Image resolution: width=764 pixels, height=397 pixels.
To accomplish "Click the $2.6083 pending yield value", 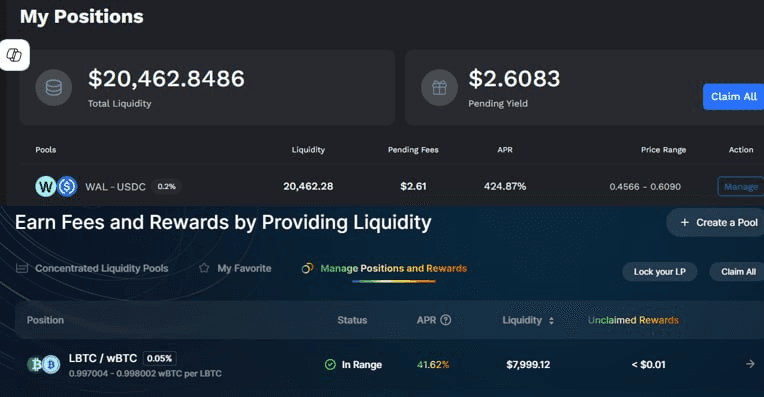I will [514, 78].
